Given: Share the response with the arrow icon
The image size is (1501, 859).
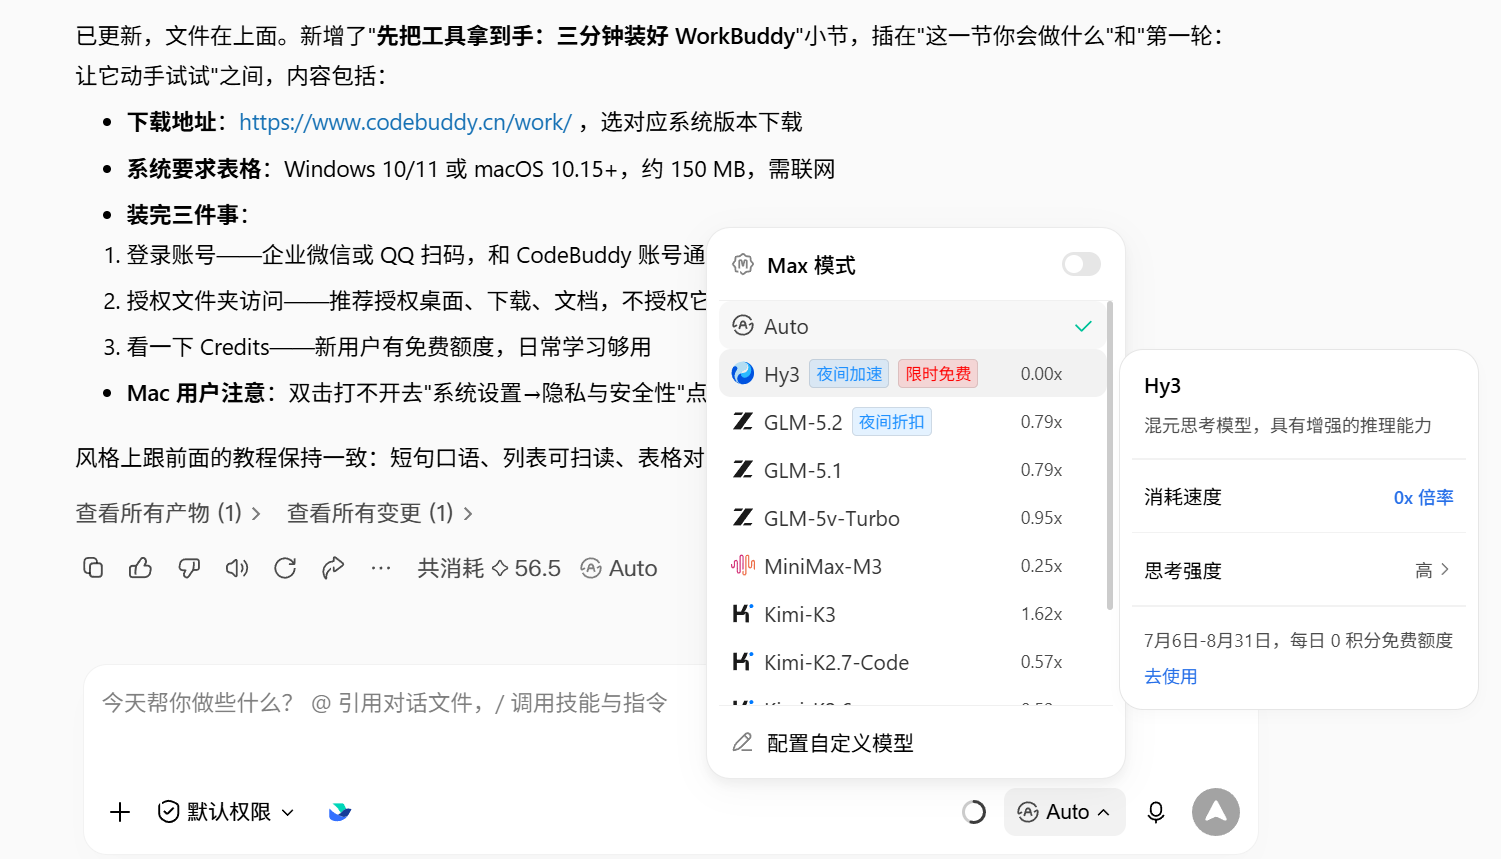Looking at the screenshot, I should tap(333, 568).
